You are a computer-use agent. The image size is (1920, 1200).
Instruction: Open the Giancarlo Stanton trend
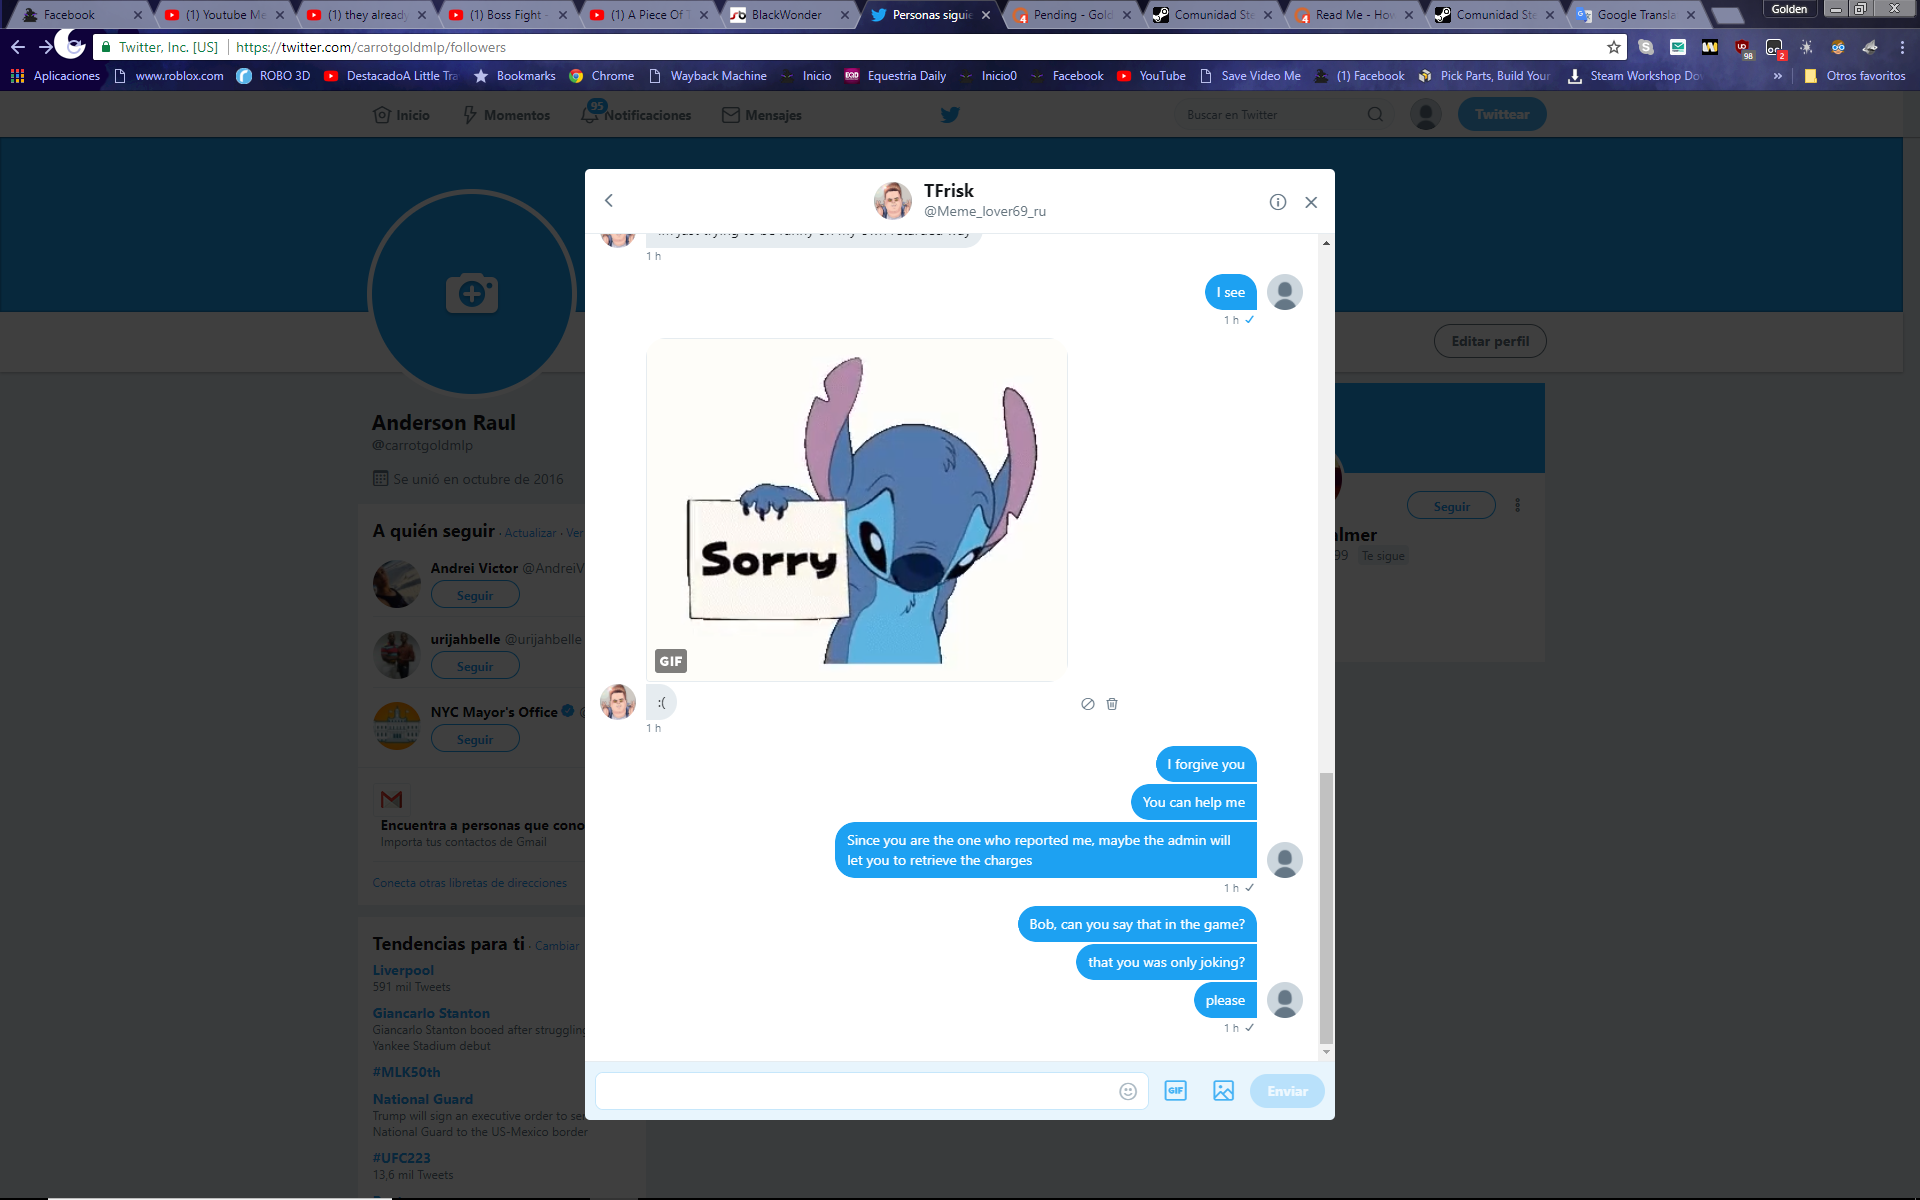pyautogui.click(x=431, y=1013)
